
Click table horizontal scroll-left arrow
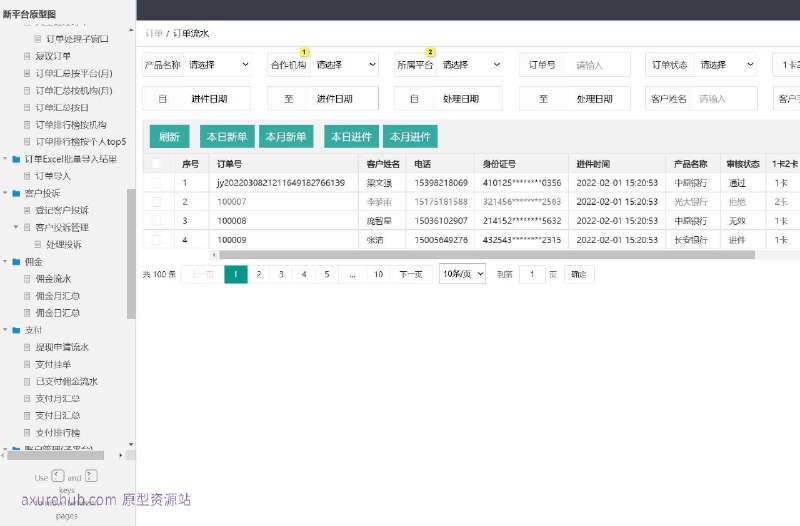coord(214,255)
